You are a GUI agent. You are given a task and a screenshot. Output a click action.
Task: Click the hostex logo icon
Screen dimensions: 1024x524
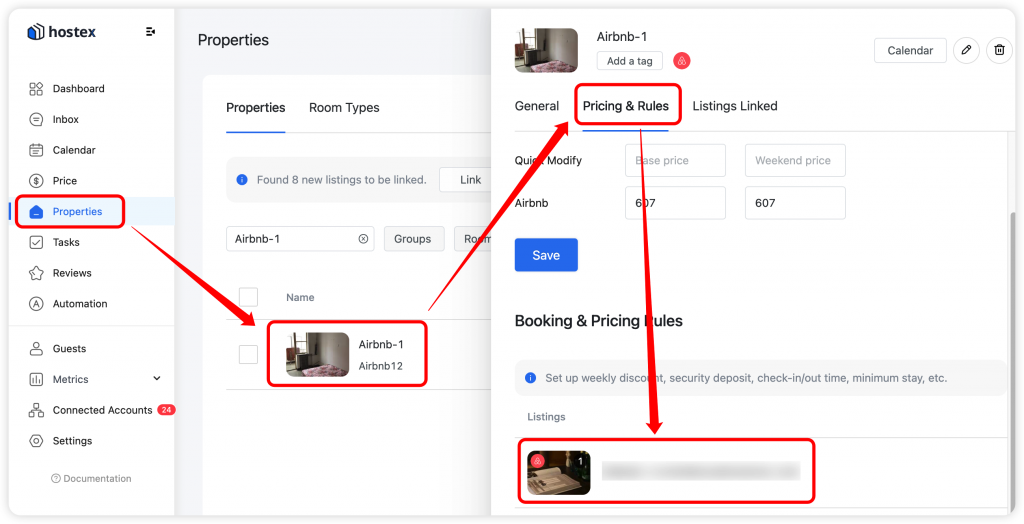coord(36,31)
